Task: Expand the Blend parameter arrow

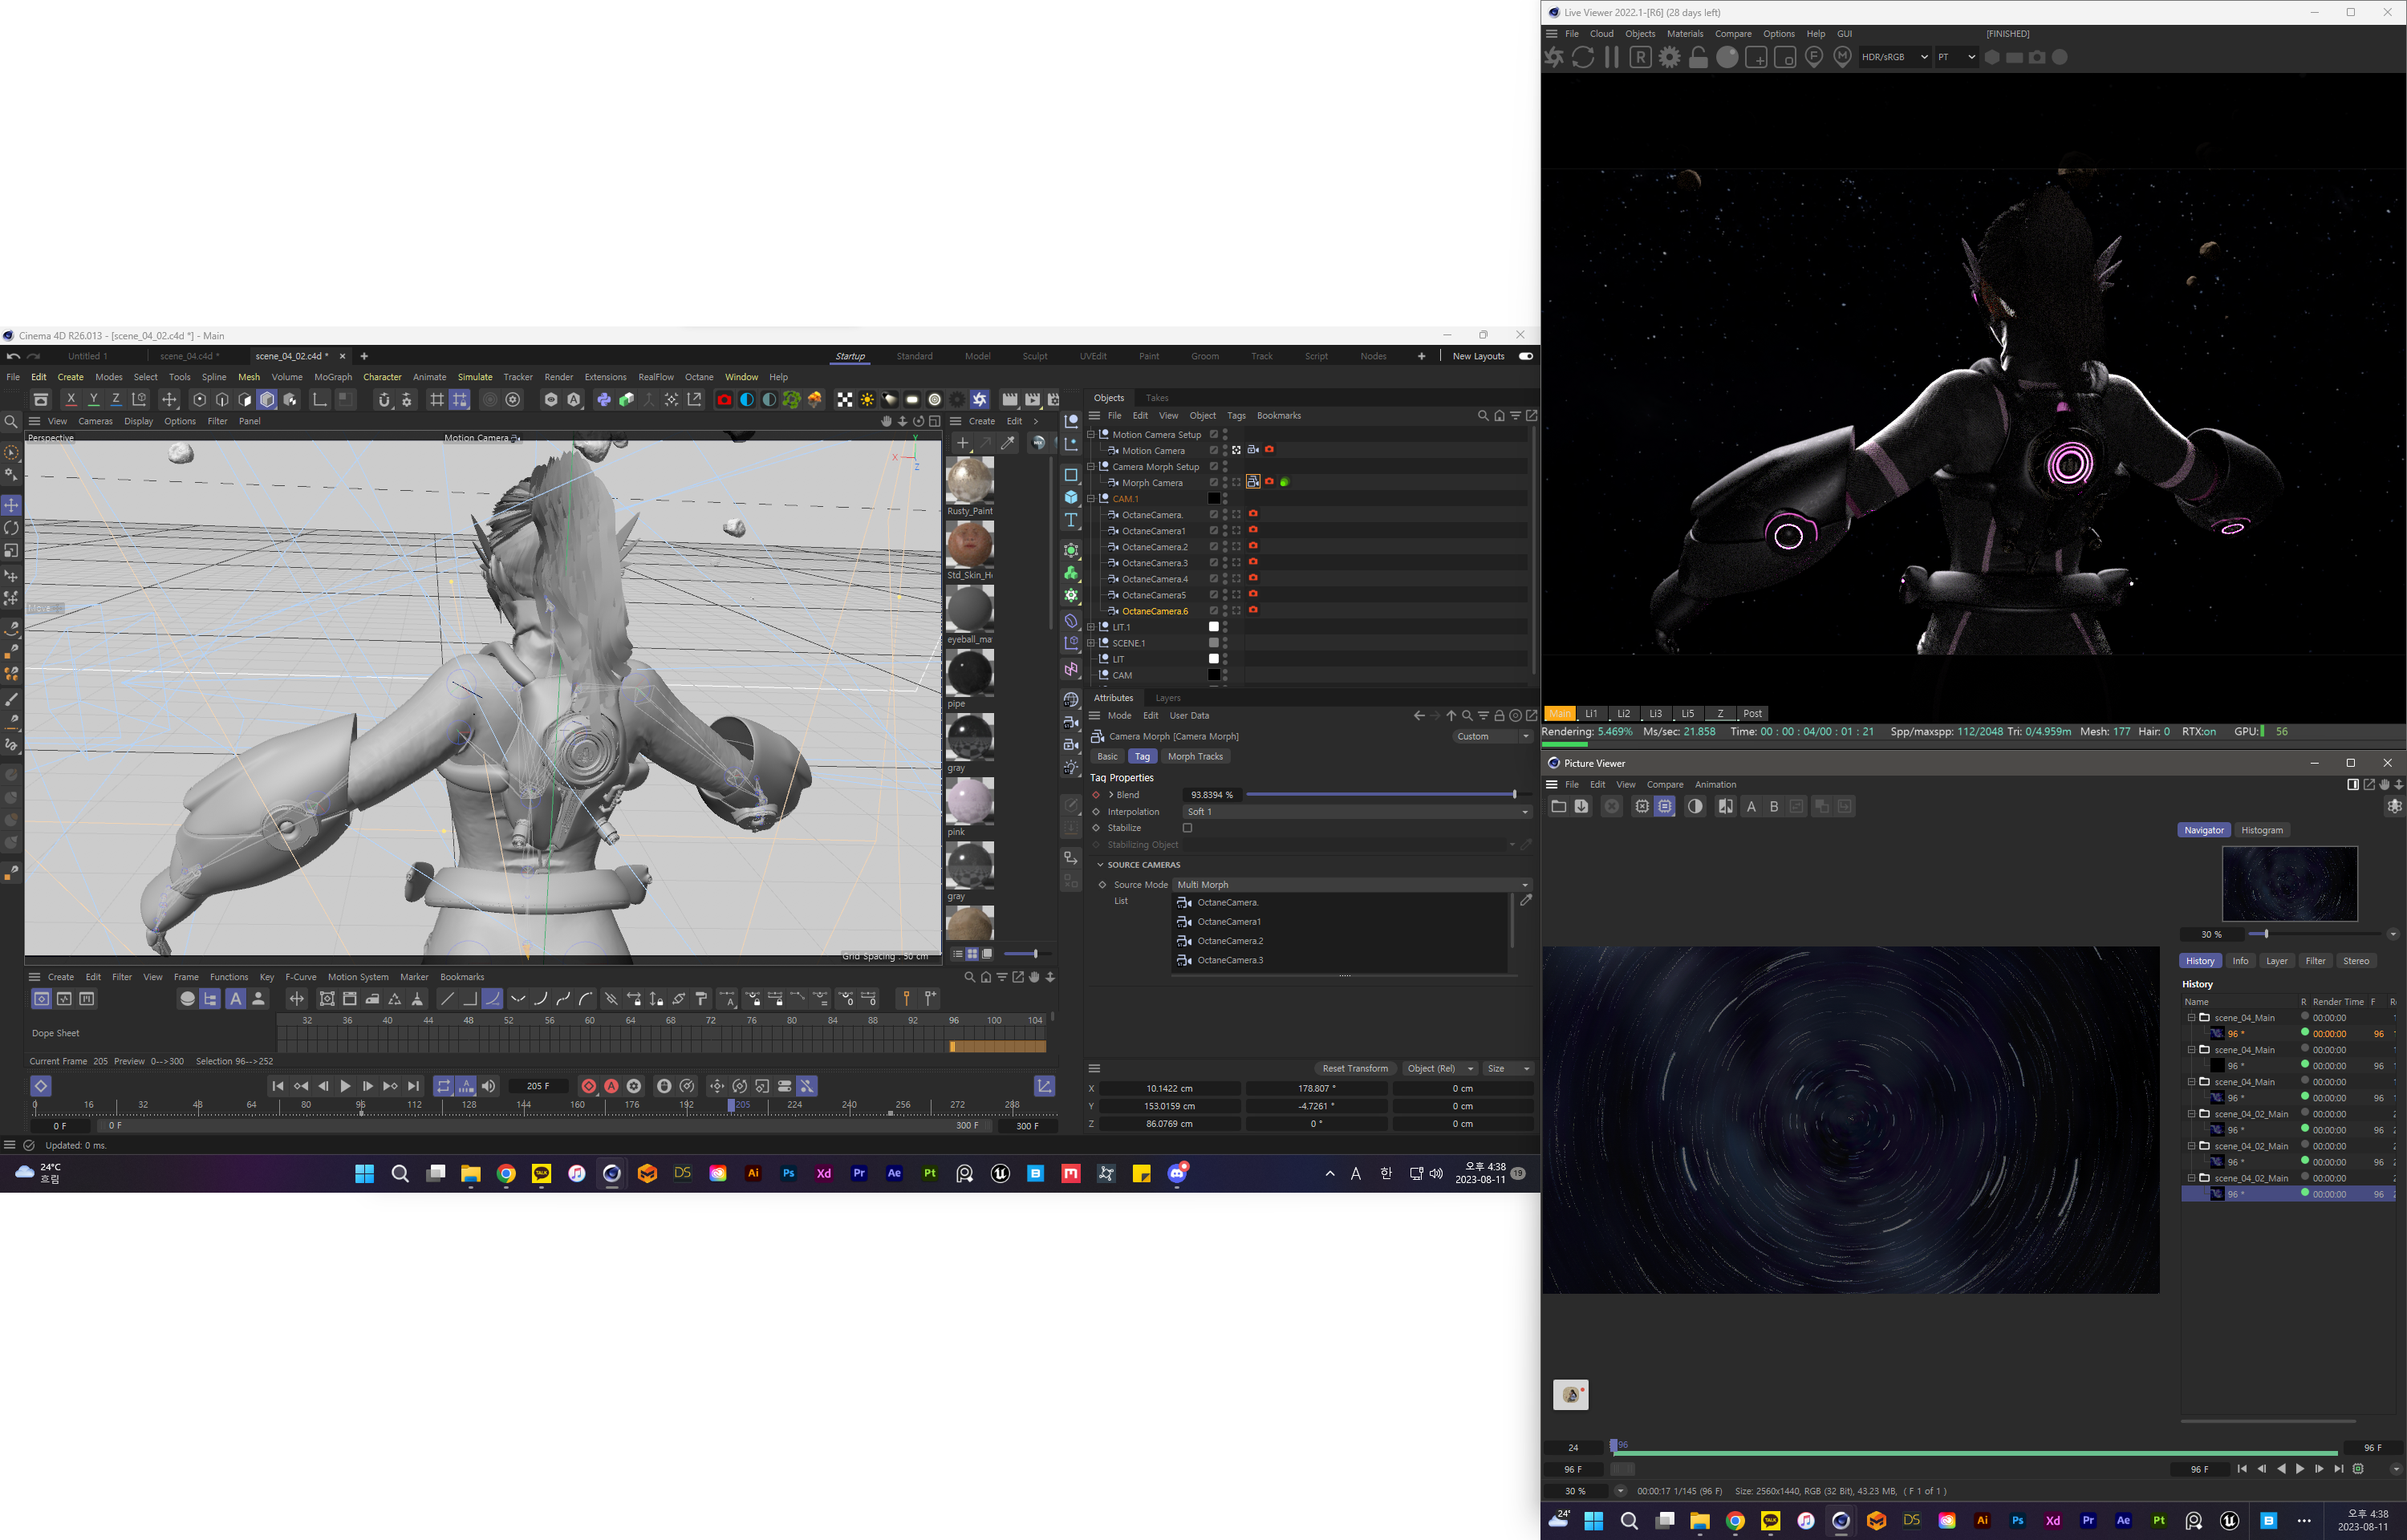Action: [x=1111, y=795]
